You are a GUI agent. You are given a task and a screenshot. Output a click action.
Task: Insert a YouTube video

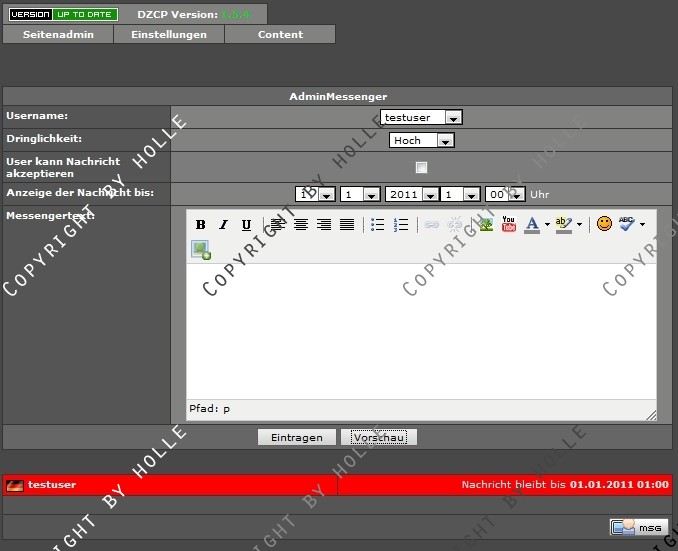[509, 224]
